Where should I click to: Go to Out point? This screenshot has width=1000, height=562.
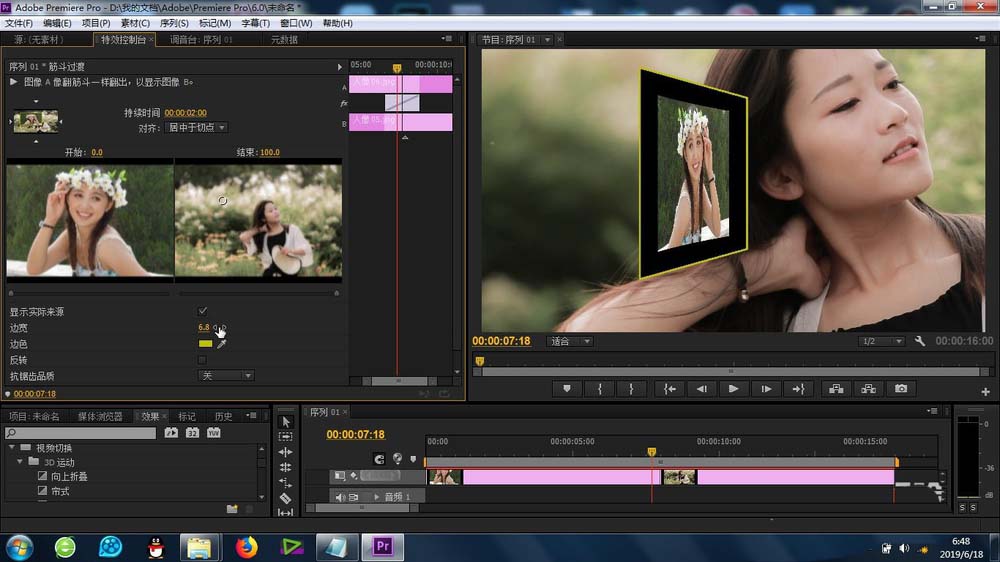[x=798, y=388]
